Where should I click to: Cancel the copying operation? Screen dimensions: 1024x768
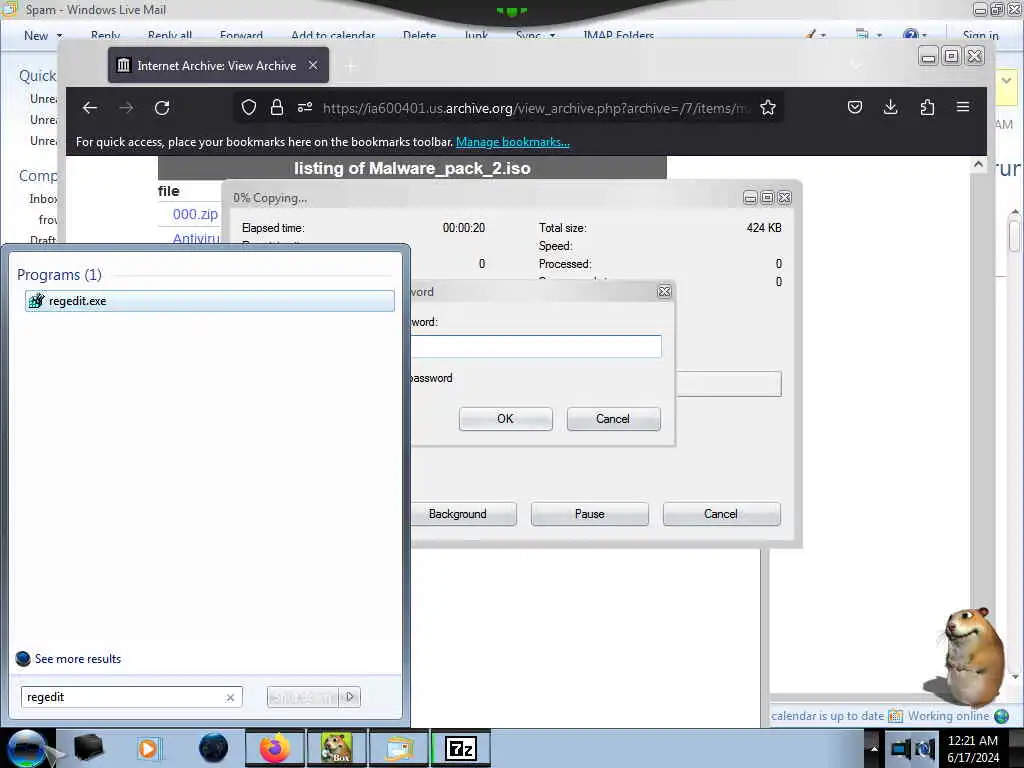721,514
